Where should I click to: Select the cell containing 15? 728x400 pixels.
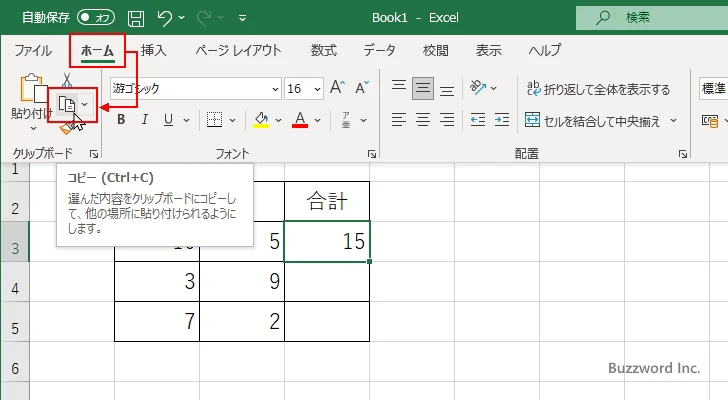point(327,241)
